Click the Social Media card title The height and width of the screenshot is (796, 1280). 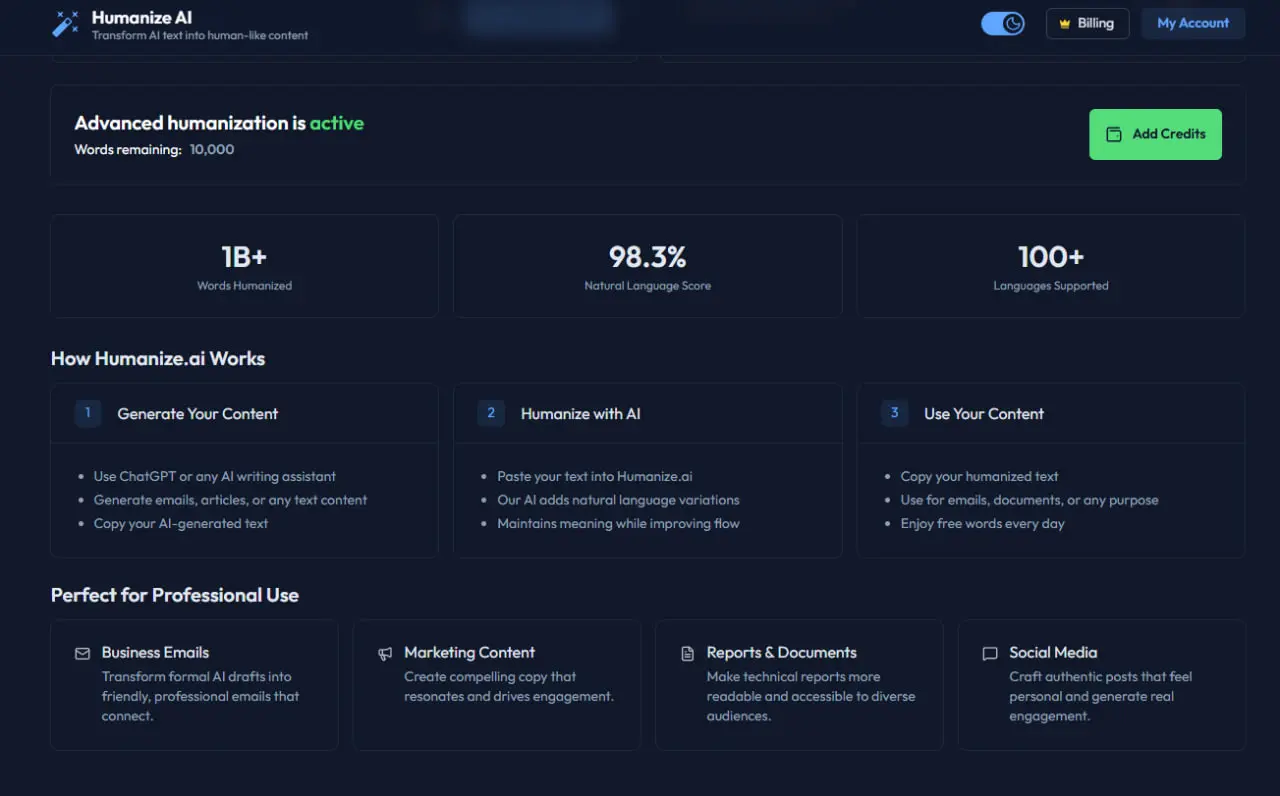pos(1053,652)
